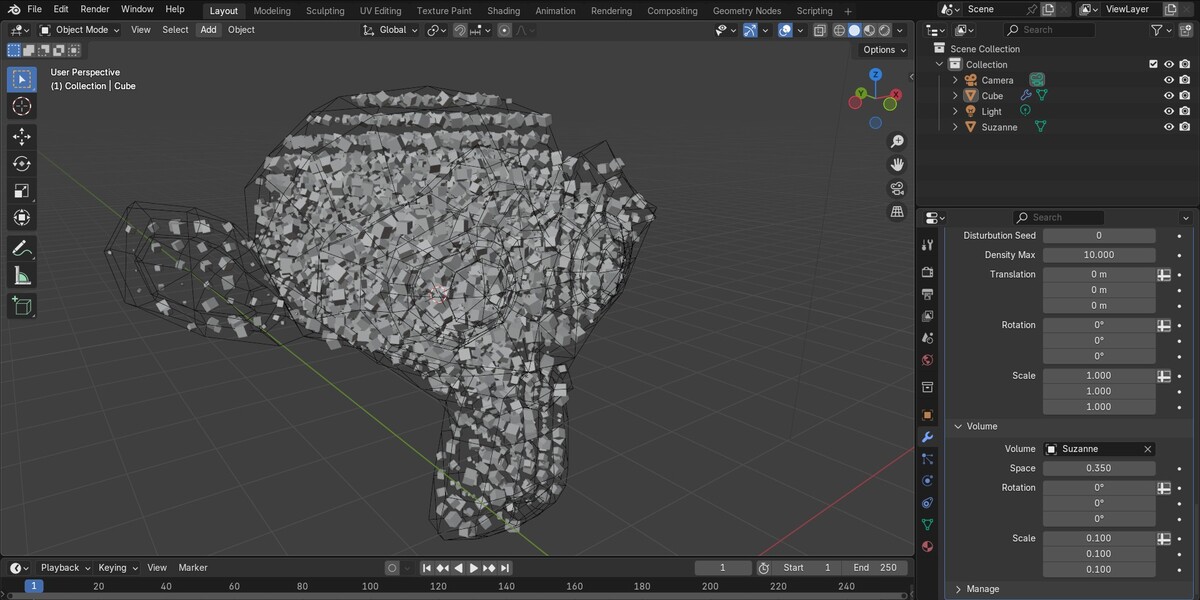Viewport: 1200px width, 600px height.
Task: Switch to the Sculpting workspace tab
Action: tap(325, 11)
